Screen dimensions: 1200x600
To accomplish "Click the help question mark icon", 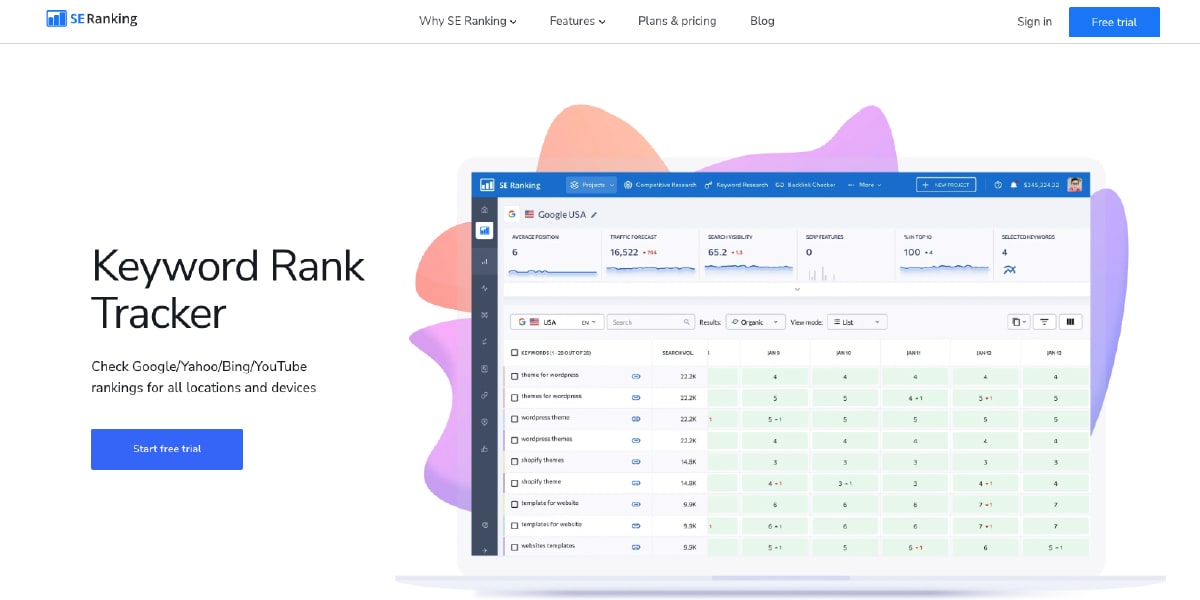I will pyautogui.click(x=998, y=185).
